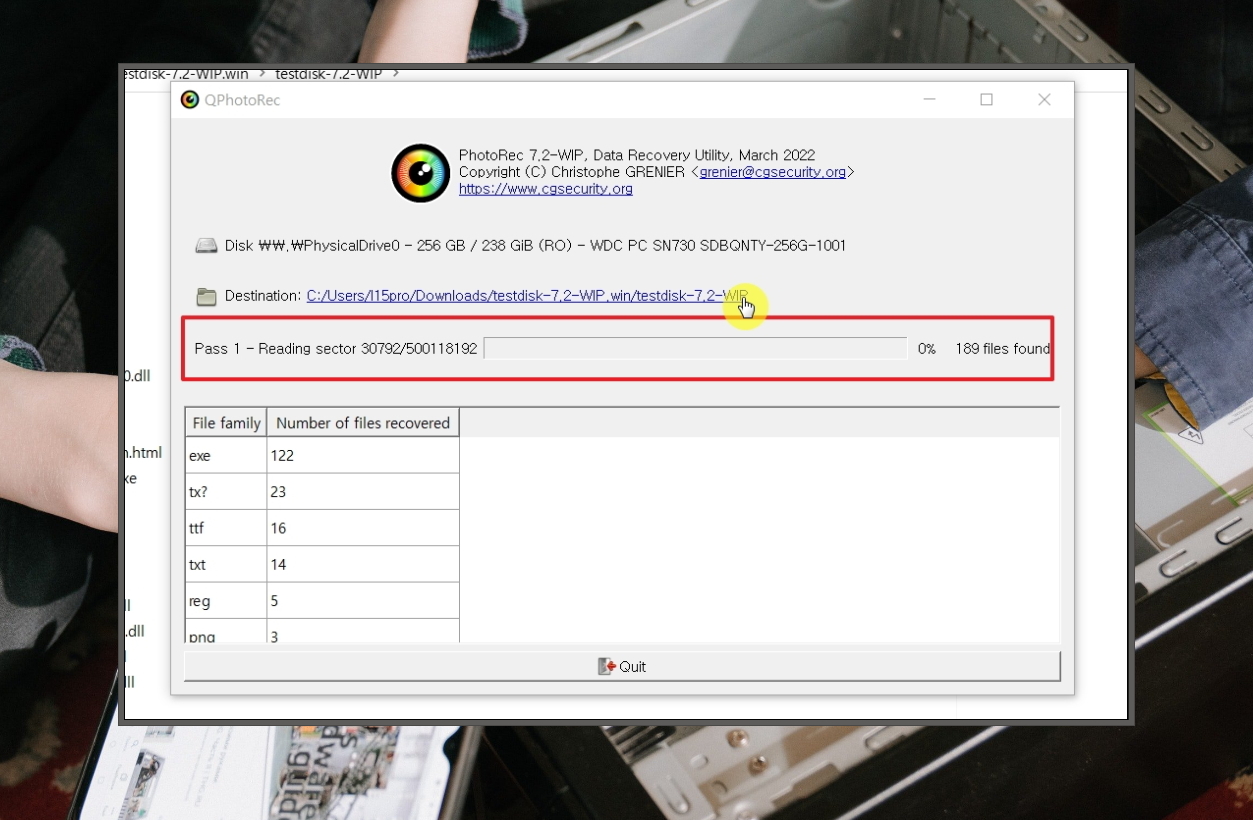
Task: Select the ttf file family cell
Action: [x=226, y=528]
